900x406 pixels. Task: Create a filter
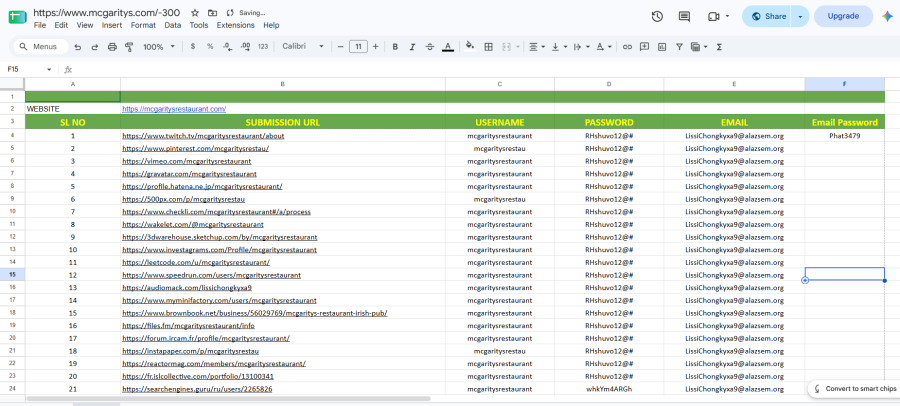[x=679, y=47]
